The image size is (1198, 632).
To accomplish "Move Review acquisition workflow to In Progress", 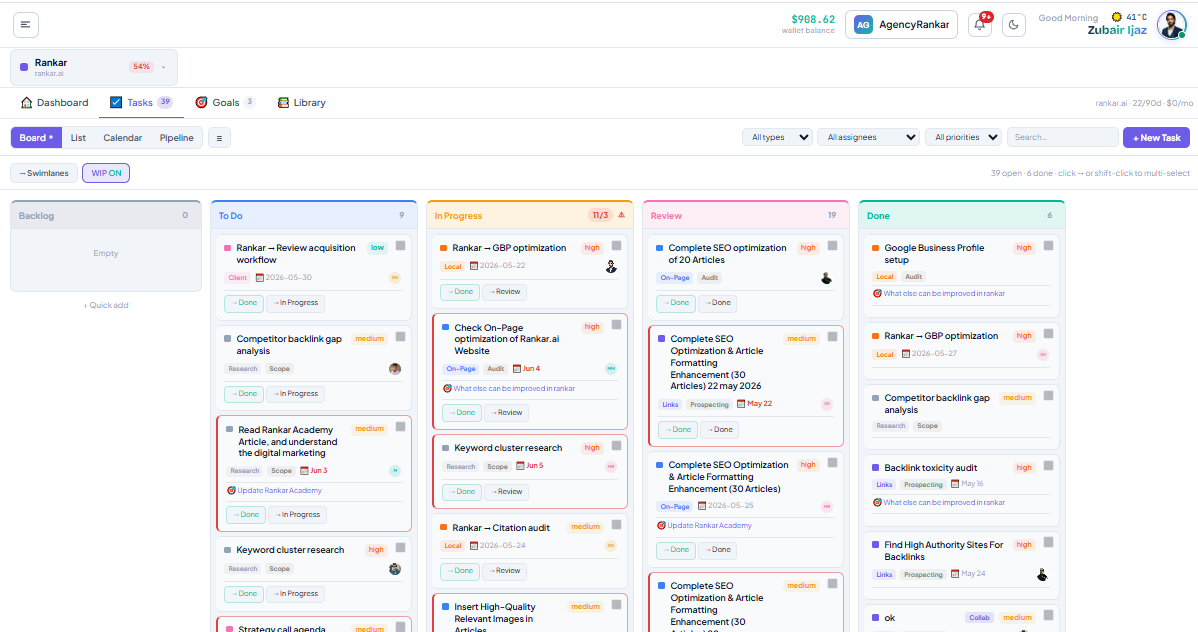I will [296, 303].
